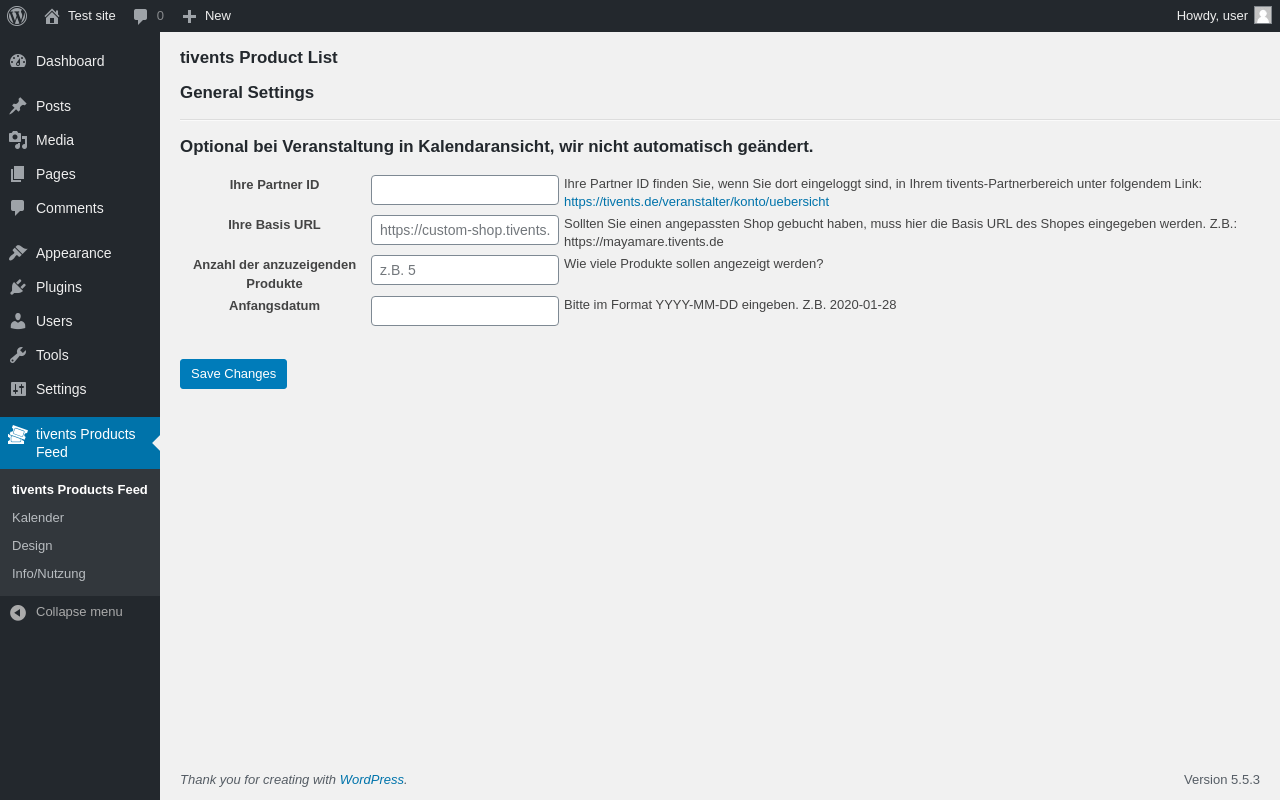1280x800 pixels.
Task: Focus the Ihre Basis URL field
Action: click(465, 230)
